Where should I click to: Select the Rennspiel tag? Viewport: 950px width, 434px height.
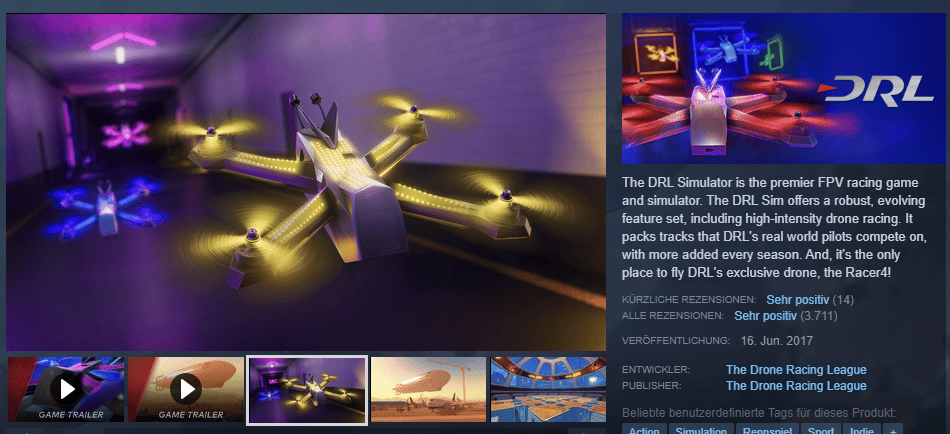(x=768, y=430)
